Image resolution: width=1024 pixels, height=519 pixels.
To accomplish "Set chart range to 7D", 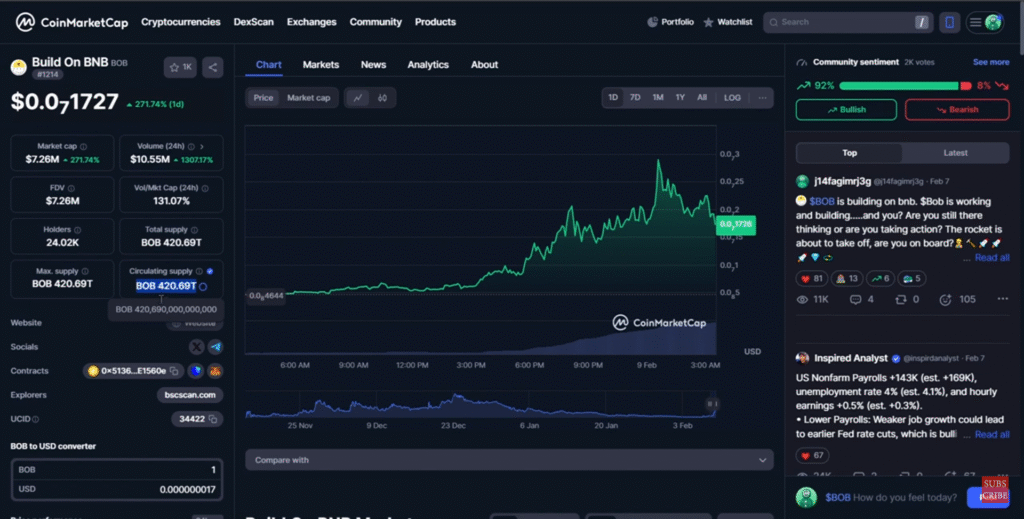I will [x=635, y=97].
